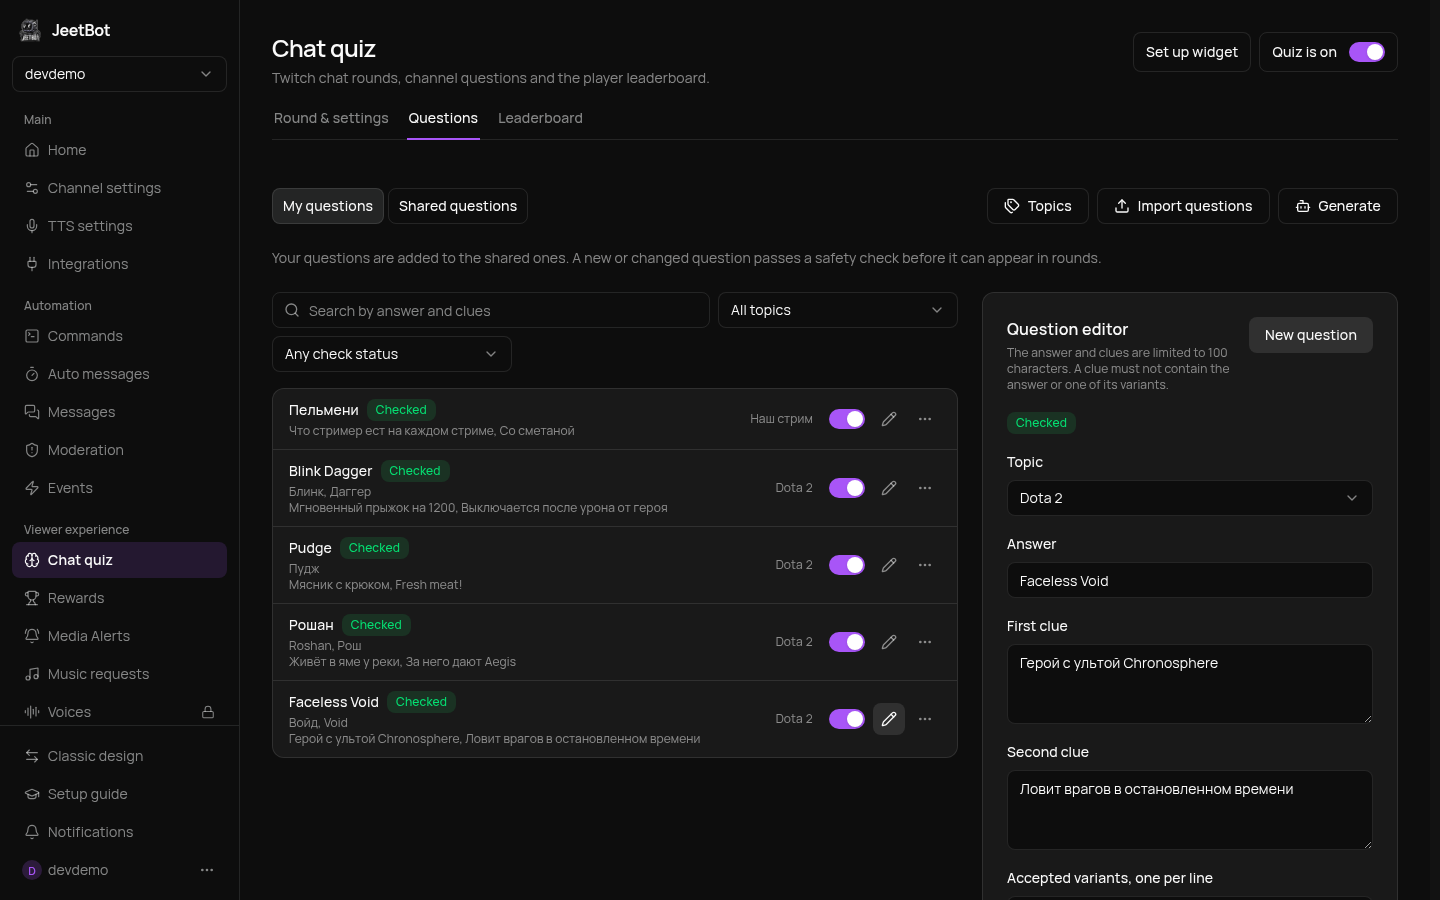The height and width of the screenshot is (900, 1440).
Task: Disable the Faceless Void question toggle
Action: click(847, 719)
